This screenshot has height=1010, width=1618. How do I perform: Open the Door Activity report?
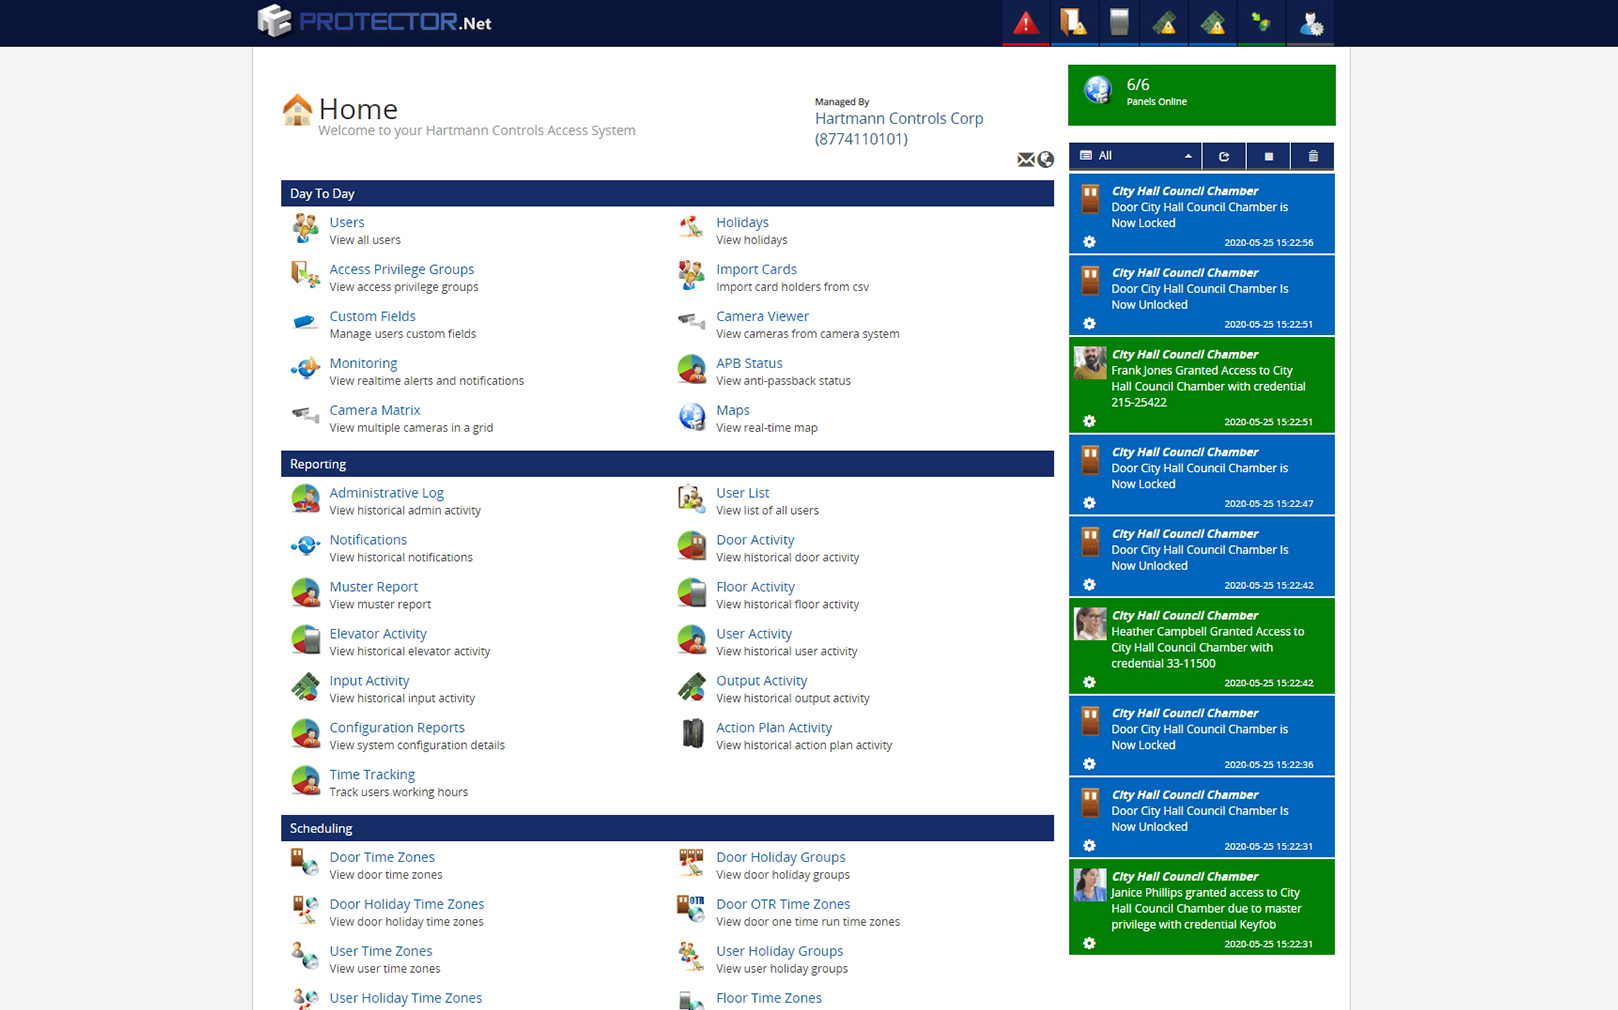coord(754,540)
